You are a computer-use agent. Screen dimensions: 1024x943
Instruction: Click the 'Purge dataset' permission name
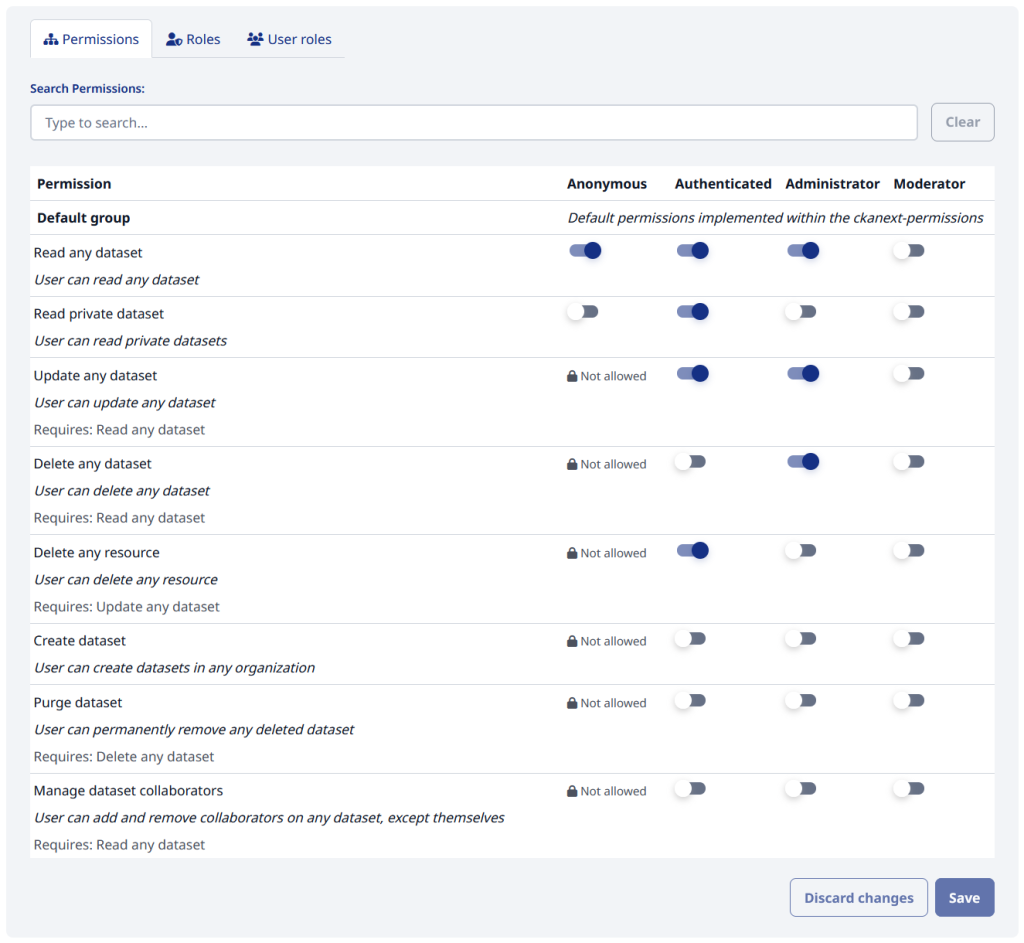(x=78, y=703)
